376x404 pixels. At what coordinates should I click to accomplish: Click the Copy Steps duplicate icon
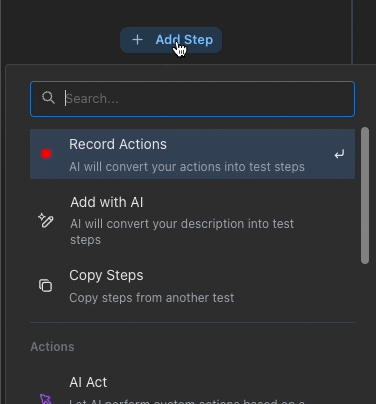[46, 286]
